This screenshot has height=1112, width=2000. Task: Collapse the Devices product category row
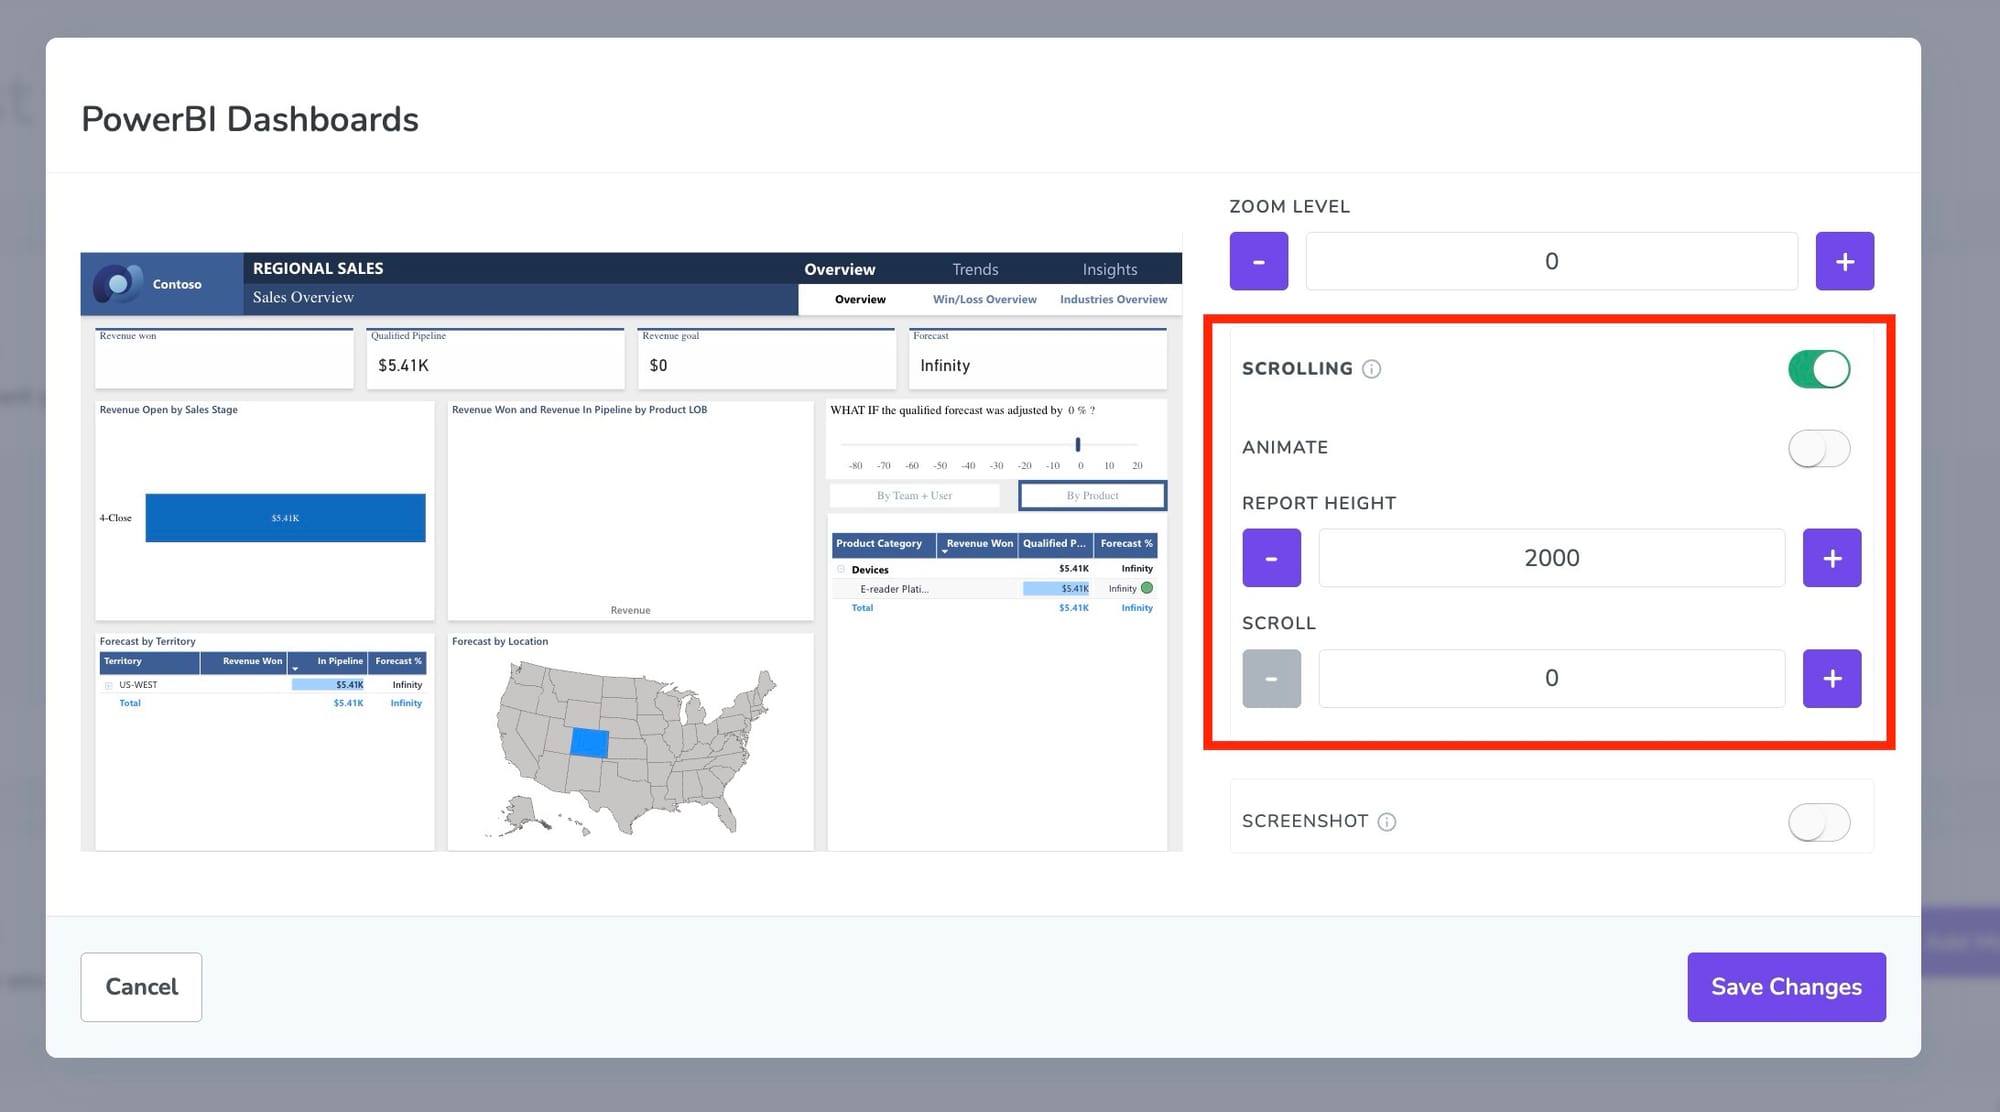(x=841, y=569)
